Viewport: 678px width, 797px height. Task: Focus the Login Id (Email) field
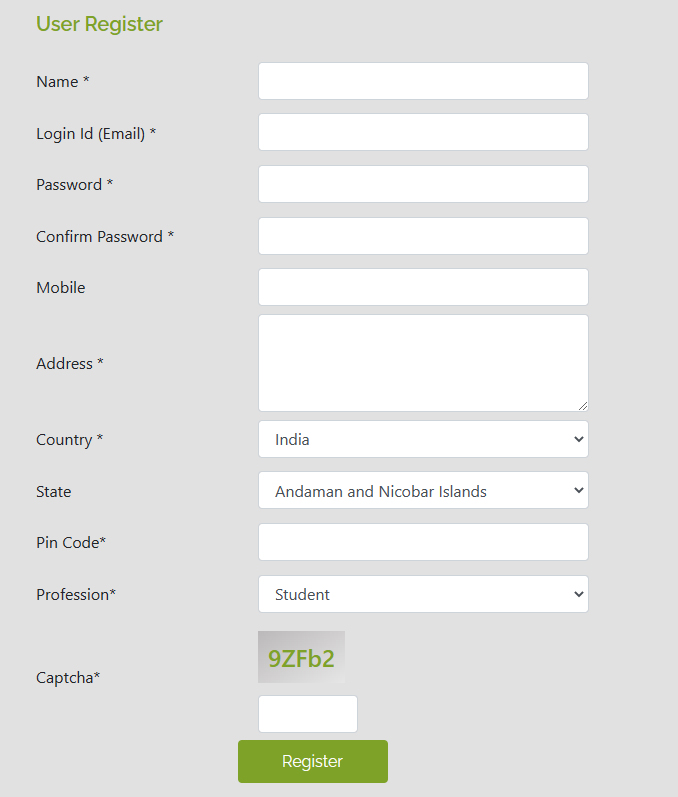tap(423, 132)
